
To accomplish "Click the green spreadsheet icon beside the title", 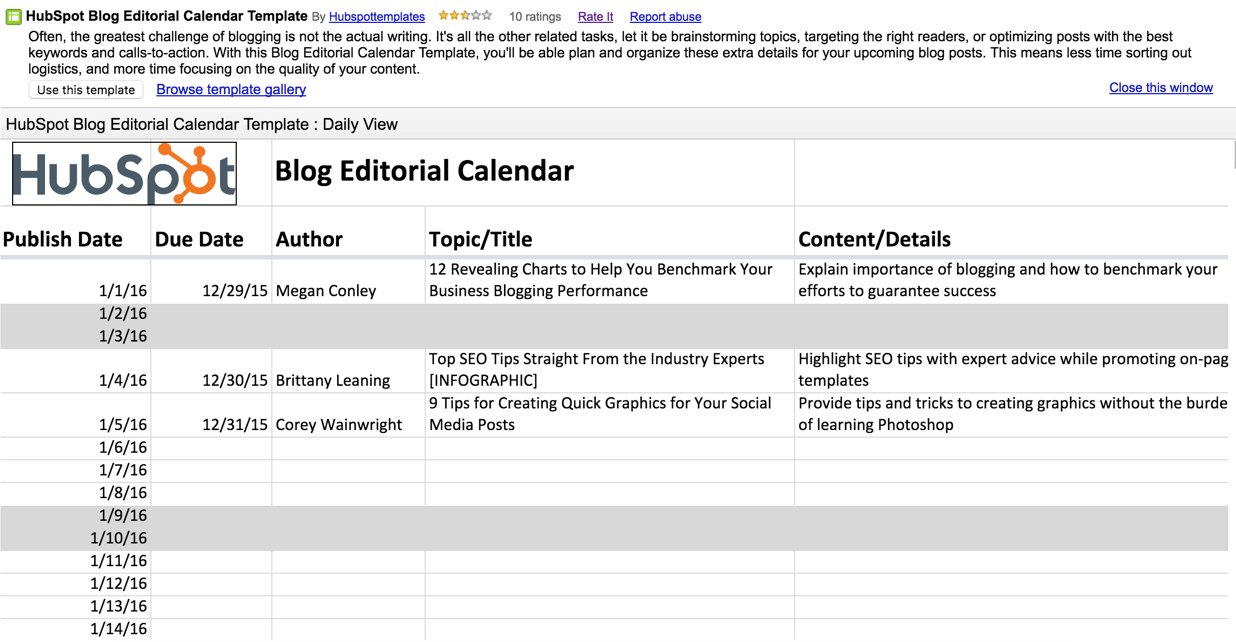I will 14,16.
